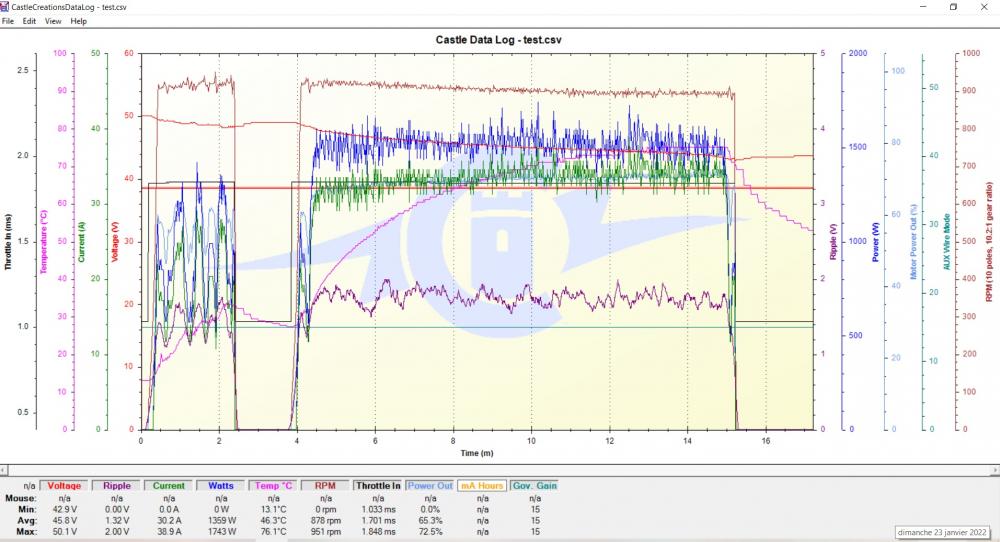Click the Avg RPM value 878 rpm
Image resolution: width=1000 pixels, height=542 pixels.
click(x=325, y=520)
